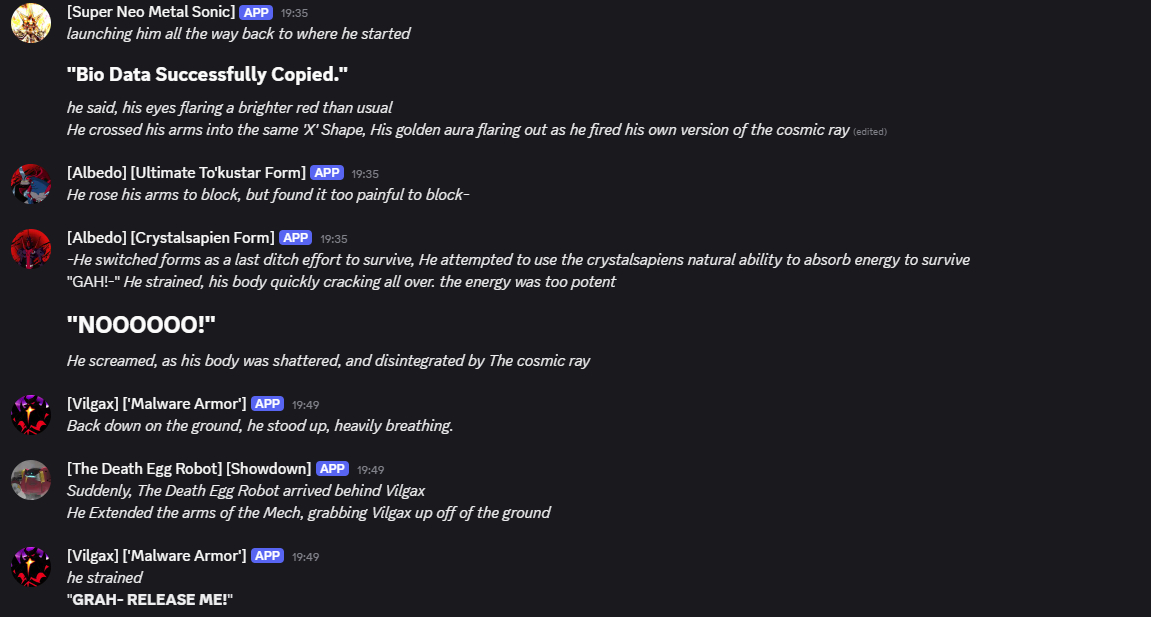Viewport: 1151px width, 617px height.
Task: Click the '(edited)' marker after cosmic ray
Action: [870, 131]
